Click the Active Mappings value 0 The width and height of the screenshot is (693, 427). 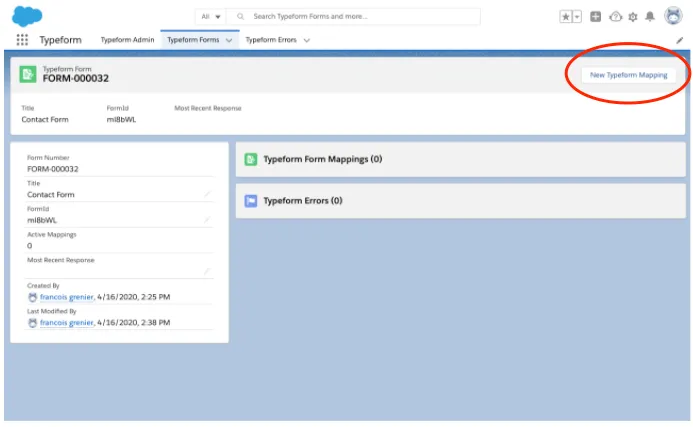30,246
